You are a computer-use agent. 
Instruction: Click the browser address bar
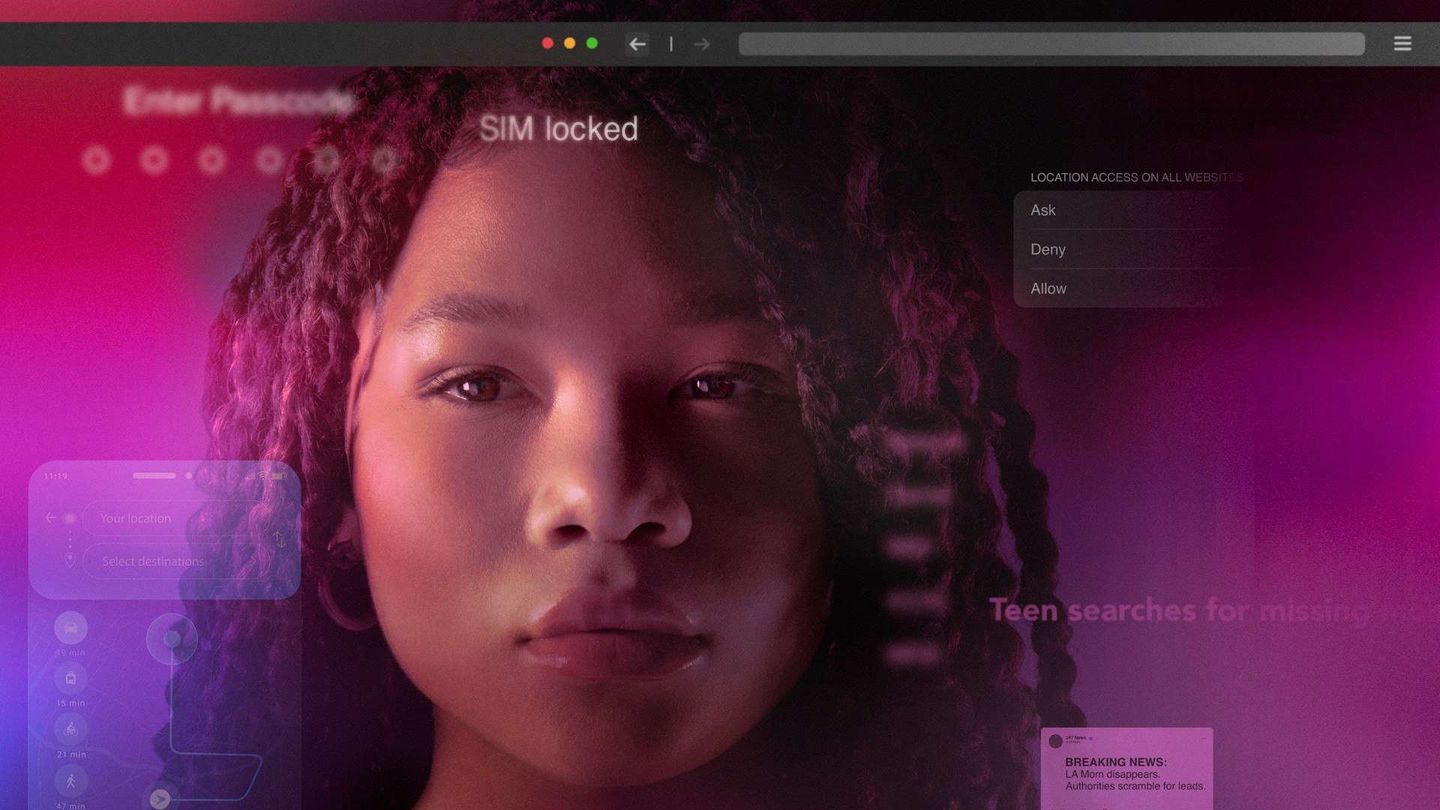(1051, 43)
